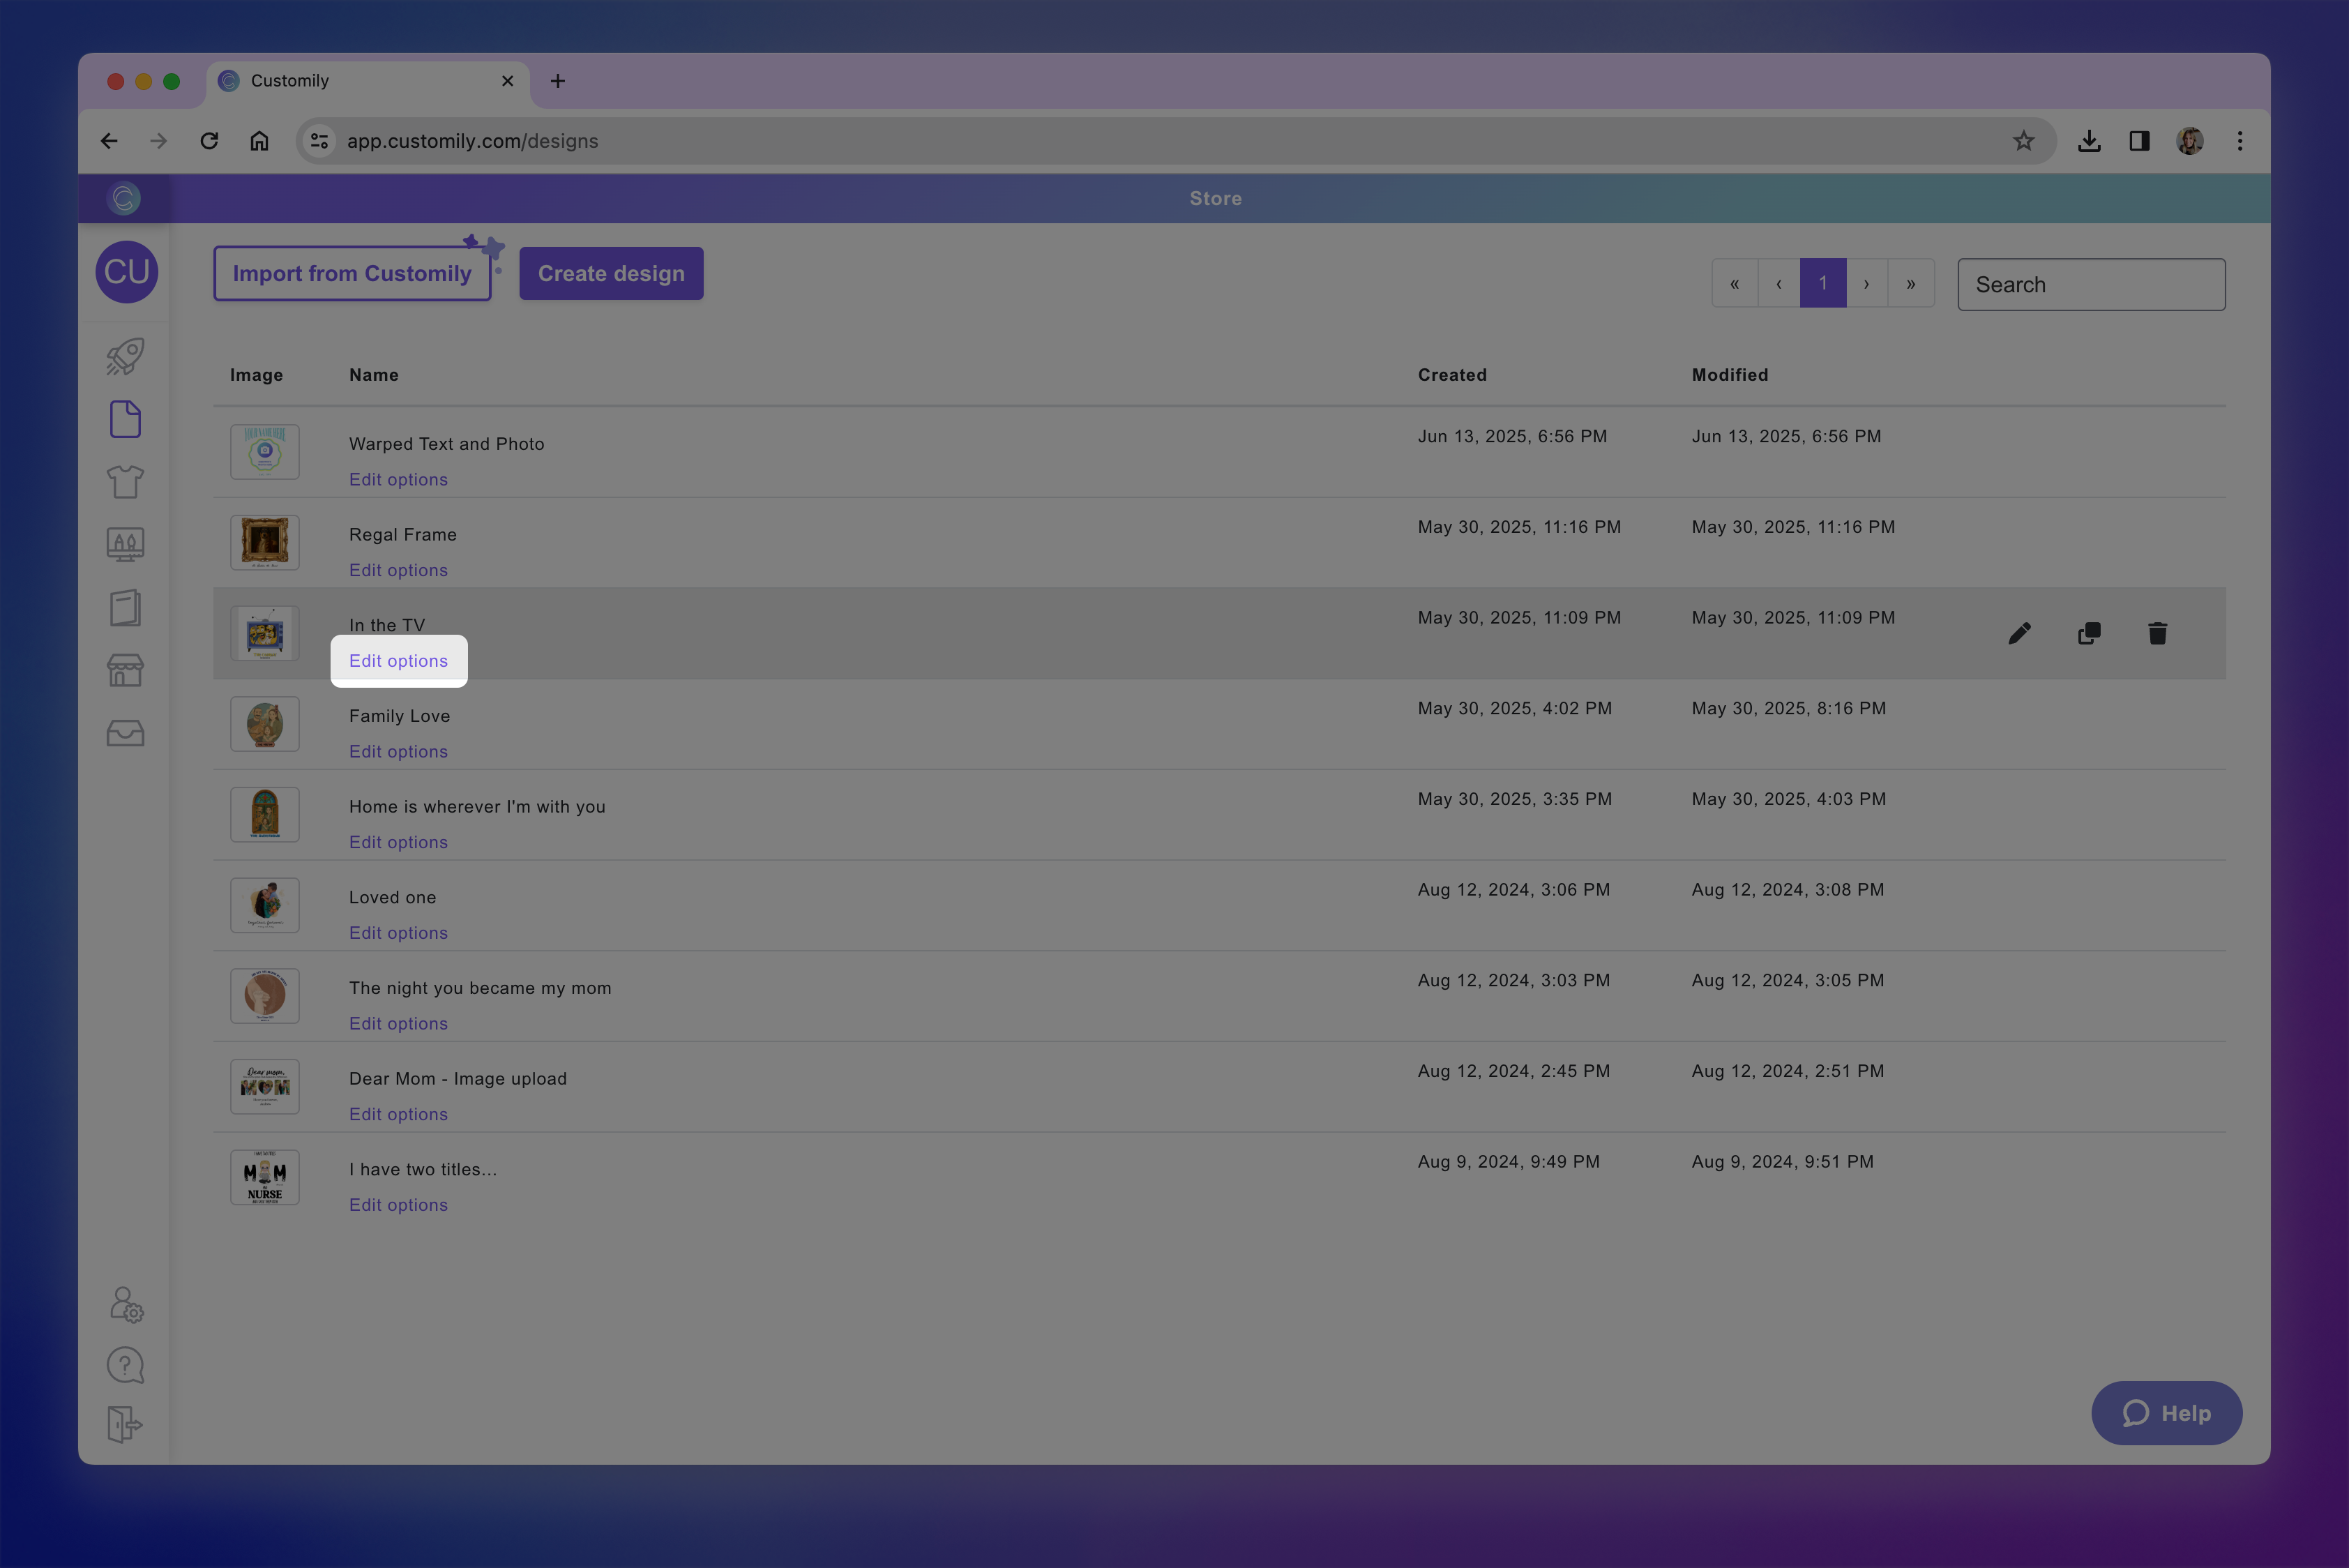This screenshot has height=1568, width=2349.
Task: Open the storefront icon in sidebar
Action: click(x=125, y=670)
